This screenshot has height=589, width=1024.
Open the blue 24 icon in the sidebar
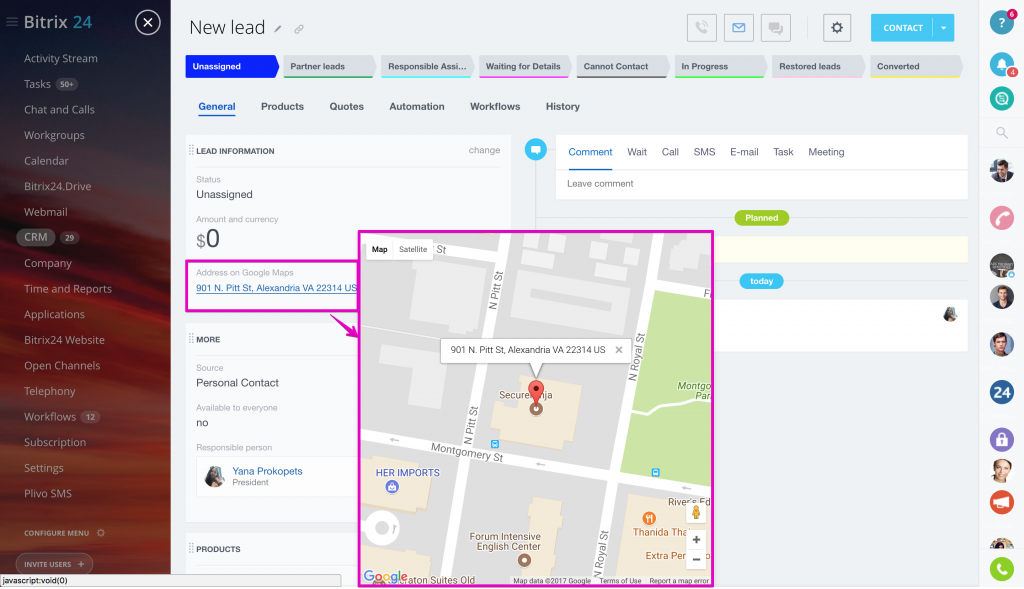(1001, 392)
